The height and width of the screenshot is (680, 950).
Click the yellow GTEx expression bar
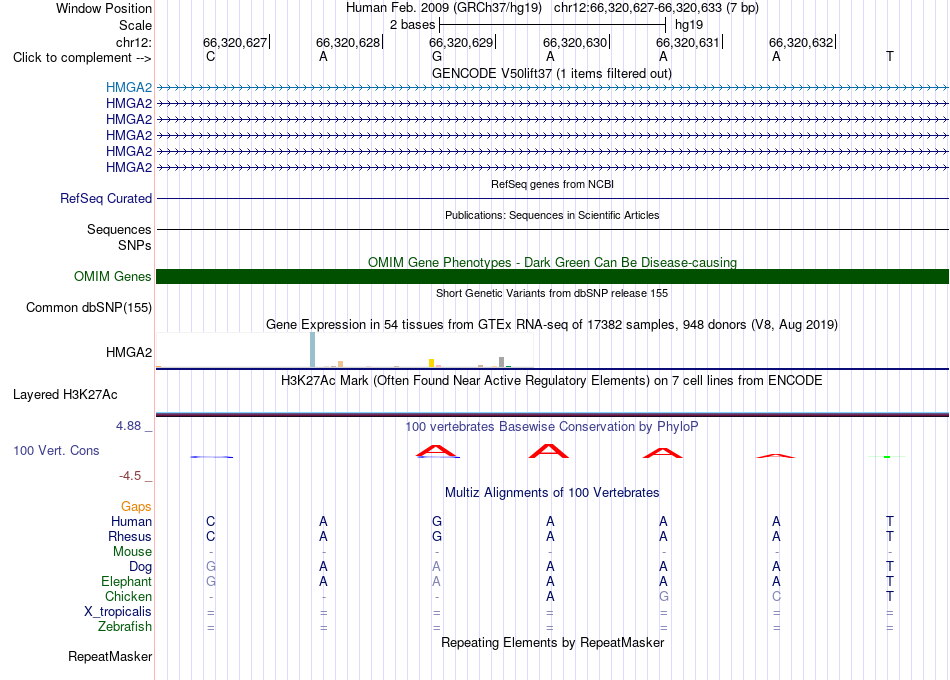tap(431, 363)
